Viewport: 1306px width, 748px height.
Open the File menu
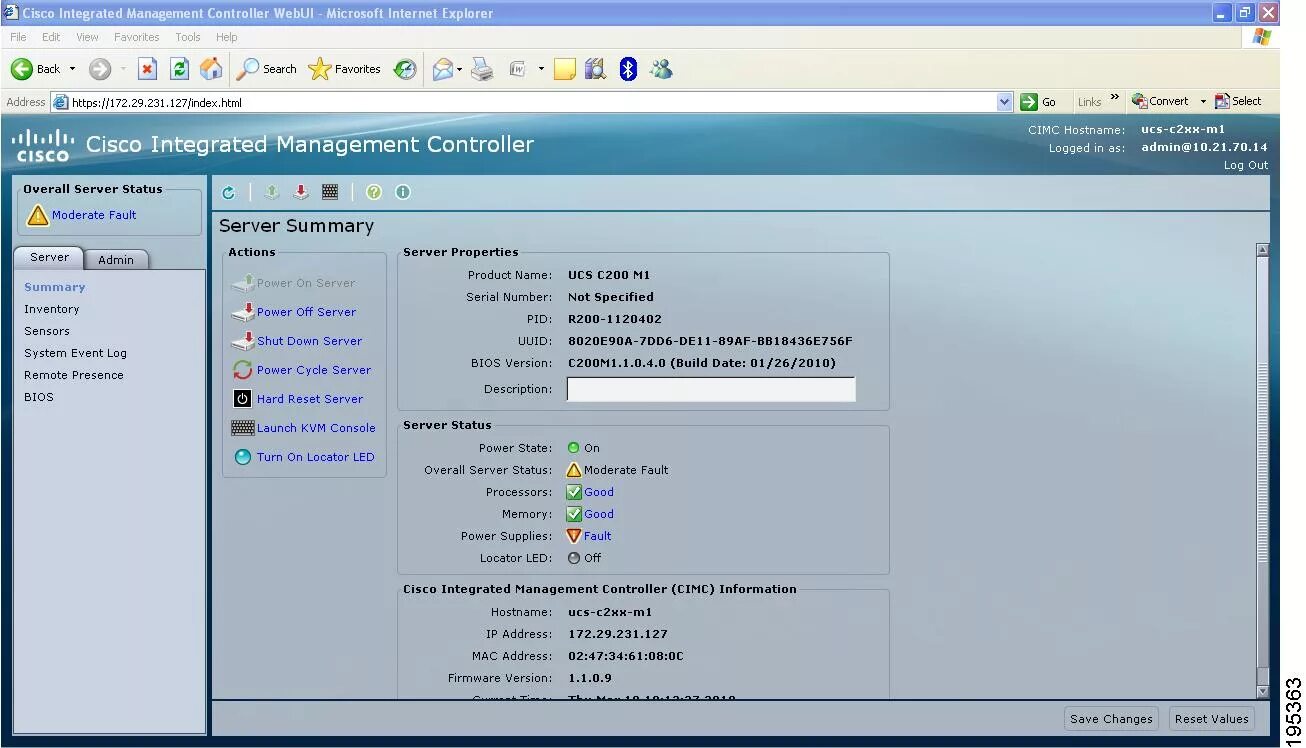pos(18,37)
